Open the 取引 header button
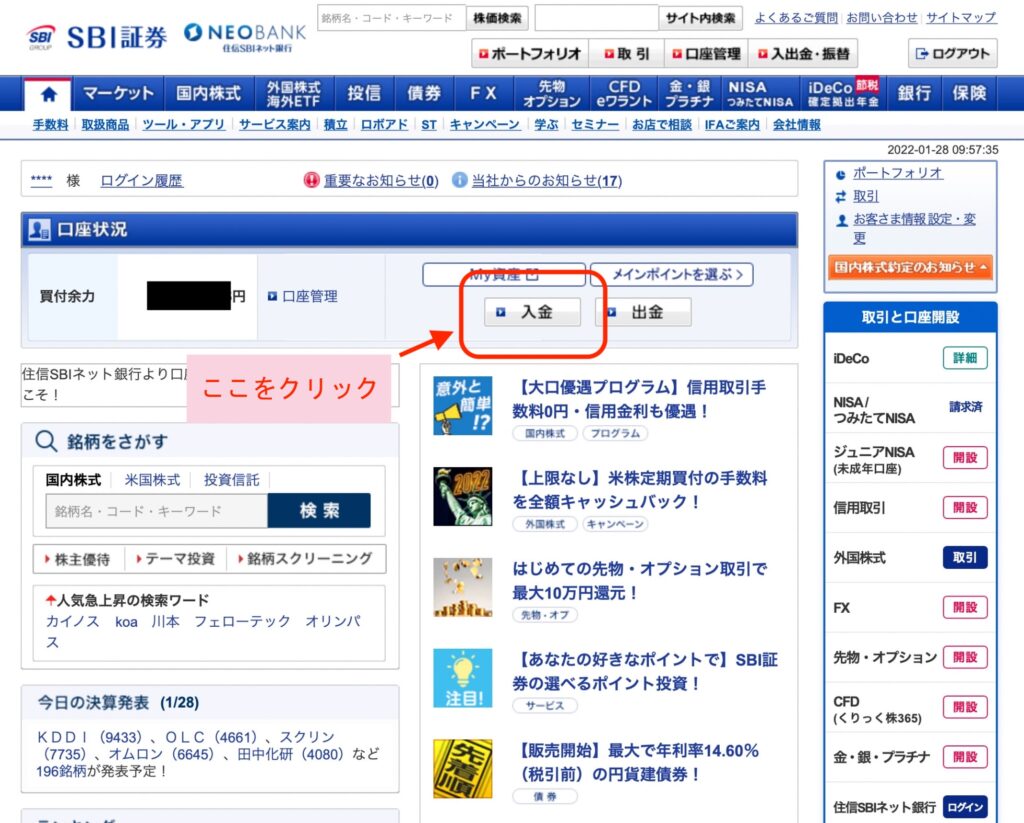This screenshot has width=1024, height=823. (x=626, y=54)
